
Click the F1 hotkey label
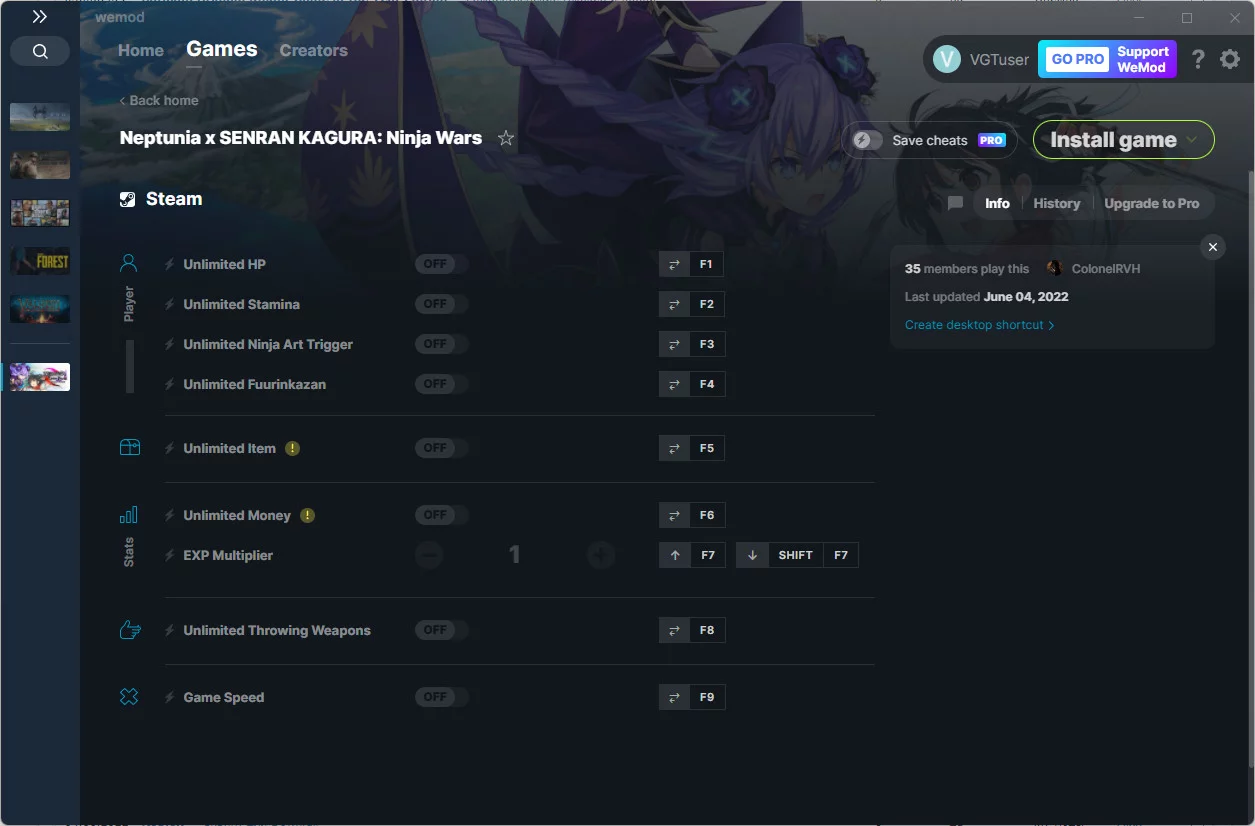(x=706, y=264)
